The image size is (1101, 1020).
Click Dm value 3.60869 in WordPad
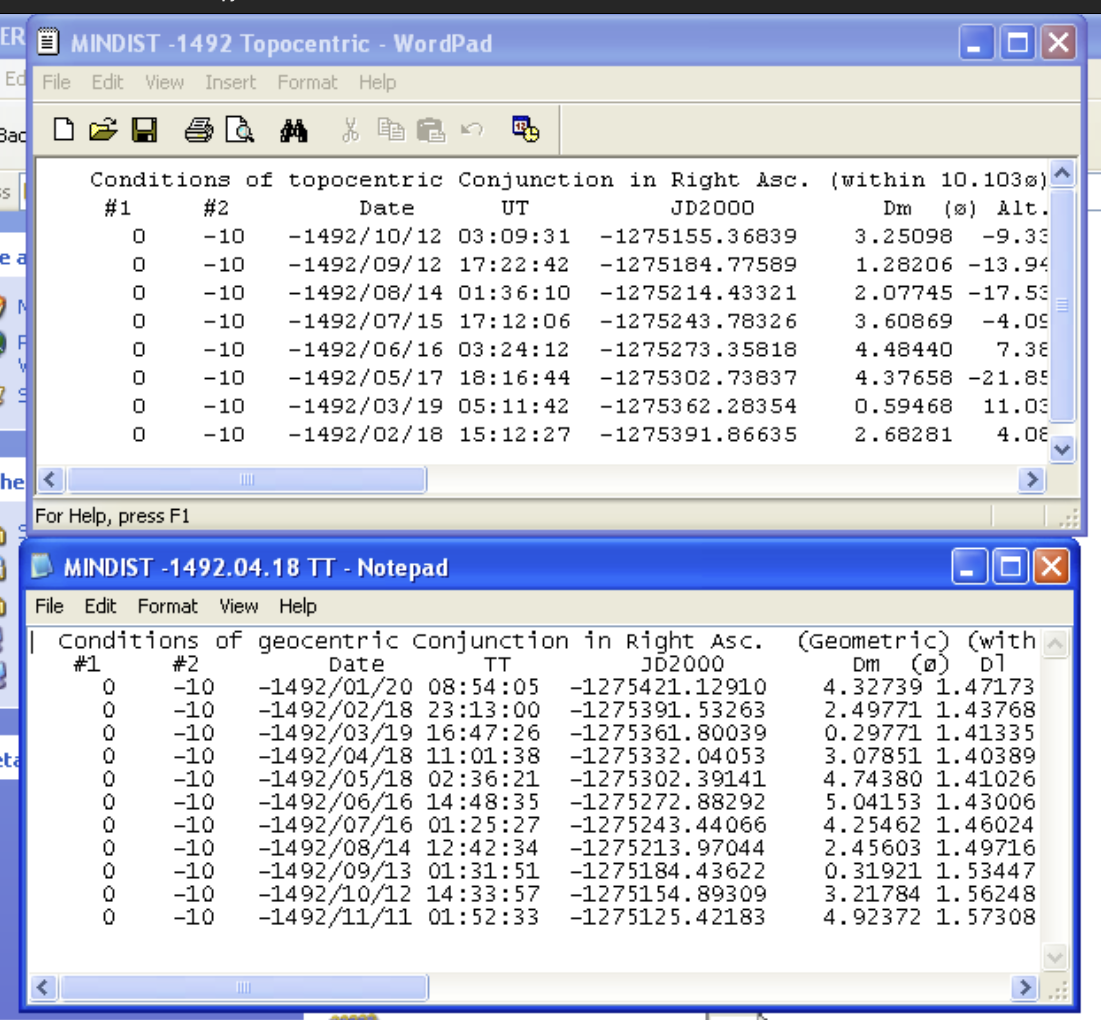(x=903, y=322)
